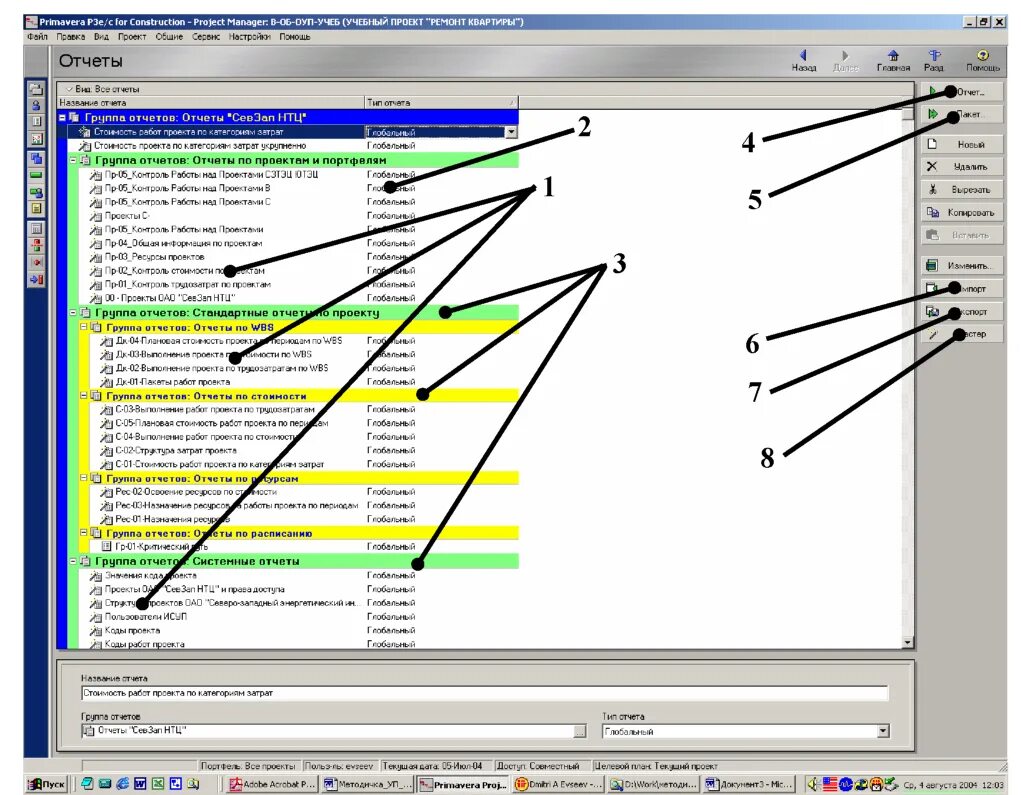Collapse the Отчеты по расписанию group

(x=84, y=533)
